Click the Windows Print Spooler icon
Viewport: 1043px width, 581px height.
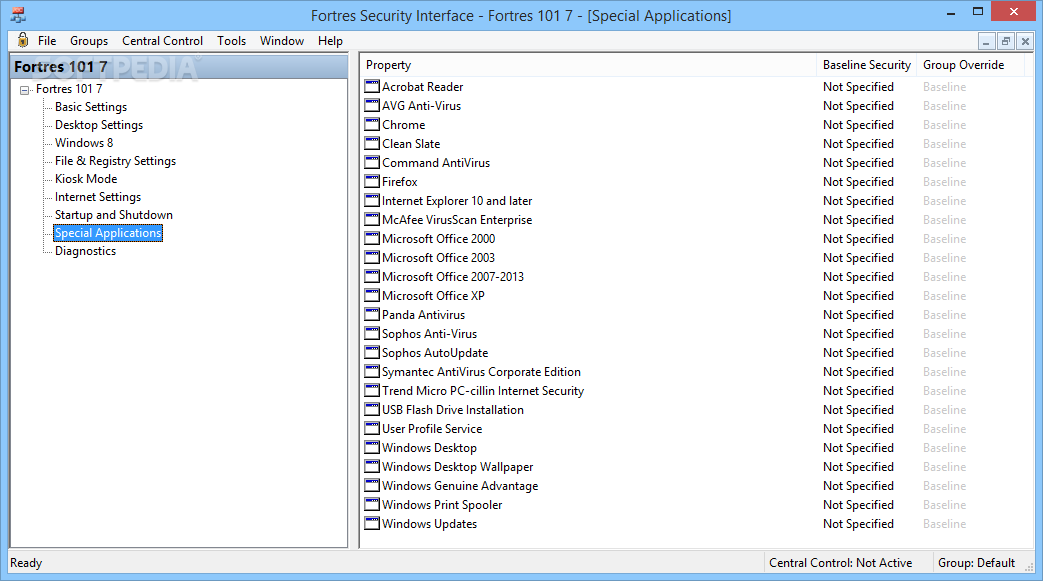(372, 504)
